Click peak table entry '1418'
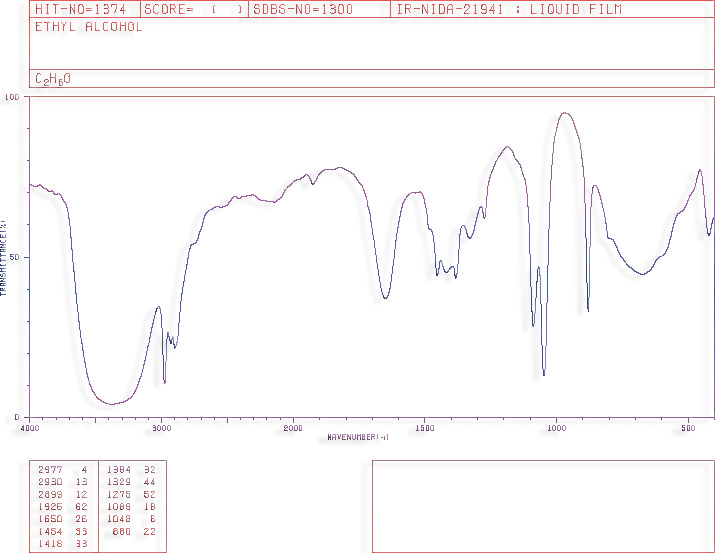This screenshot has width=715, height=553. point(50,543)
